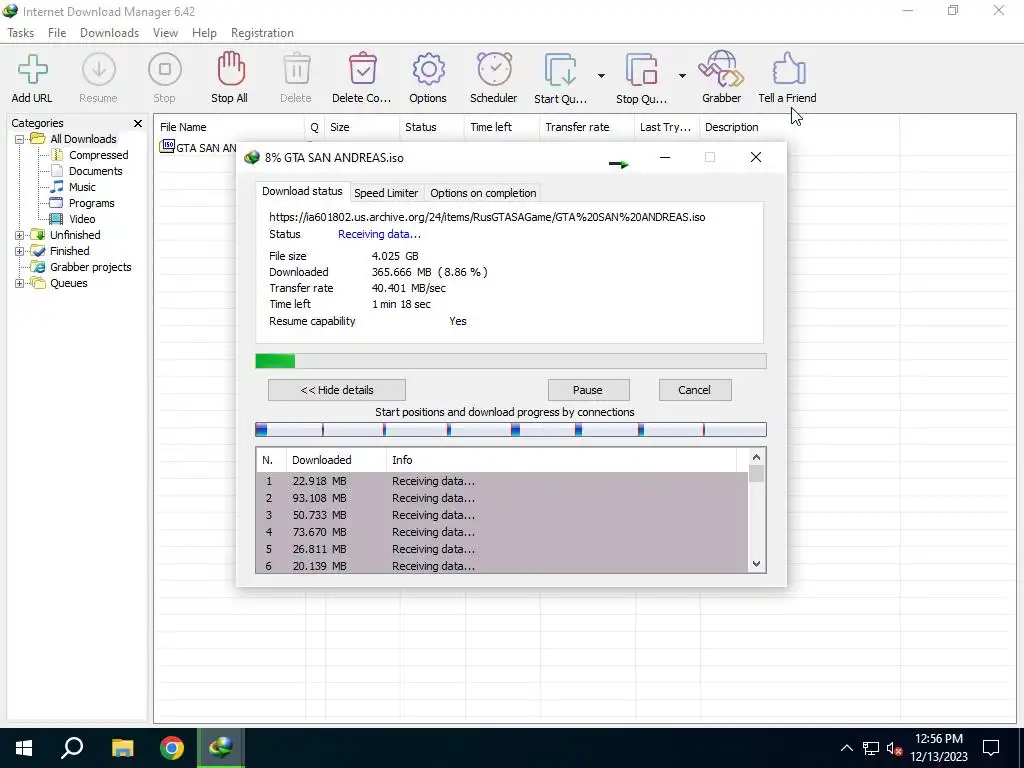Open the Grabber tool icon
1024x768 pixels.
[x=721, y=70]
